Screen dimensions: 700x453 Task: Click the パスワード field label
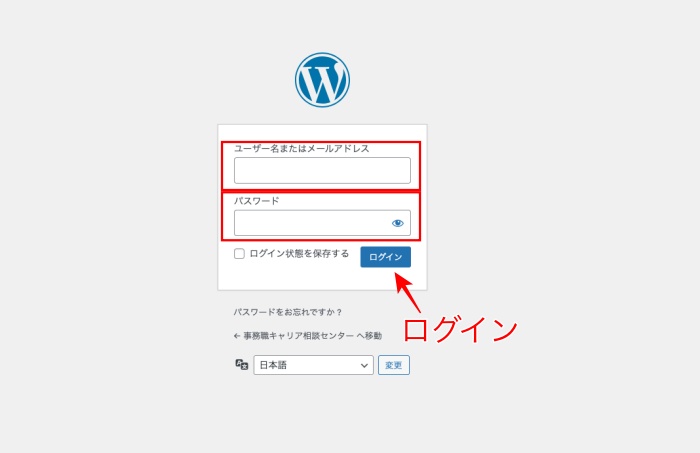pyautogui.click(x=257, y=201)
